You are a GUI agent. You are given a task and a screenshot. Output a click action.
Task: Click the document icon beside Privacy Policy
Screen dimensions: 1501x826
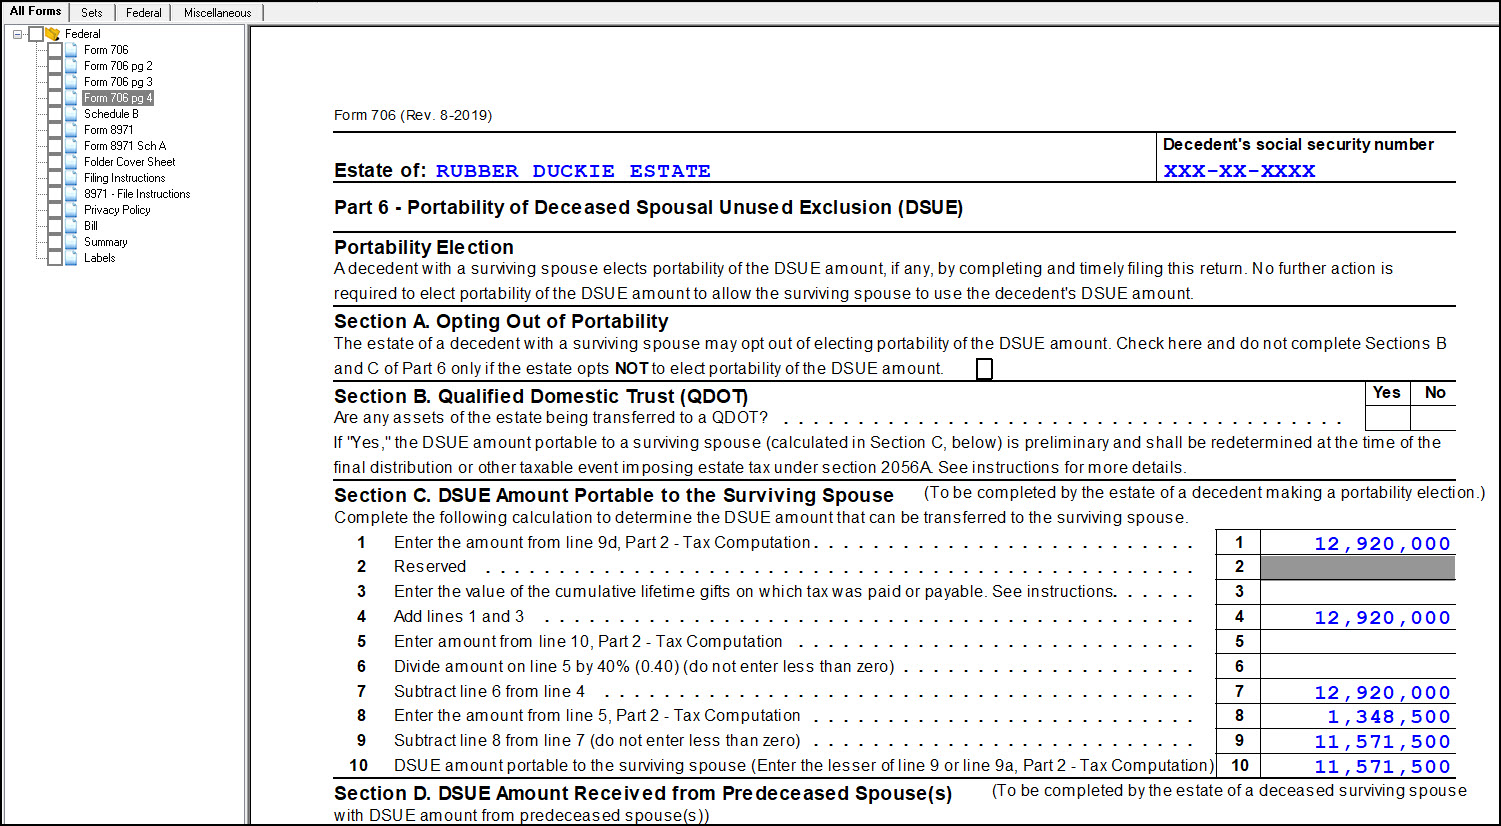(71, 210)
